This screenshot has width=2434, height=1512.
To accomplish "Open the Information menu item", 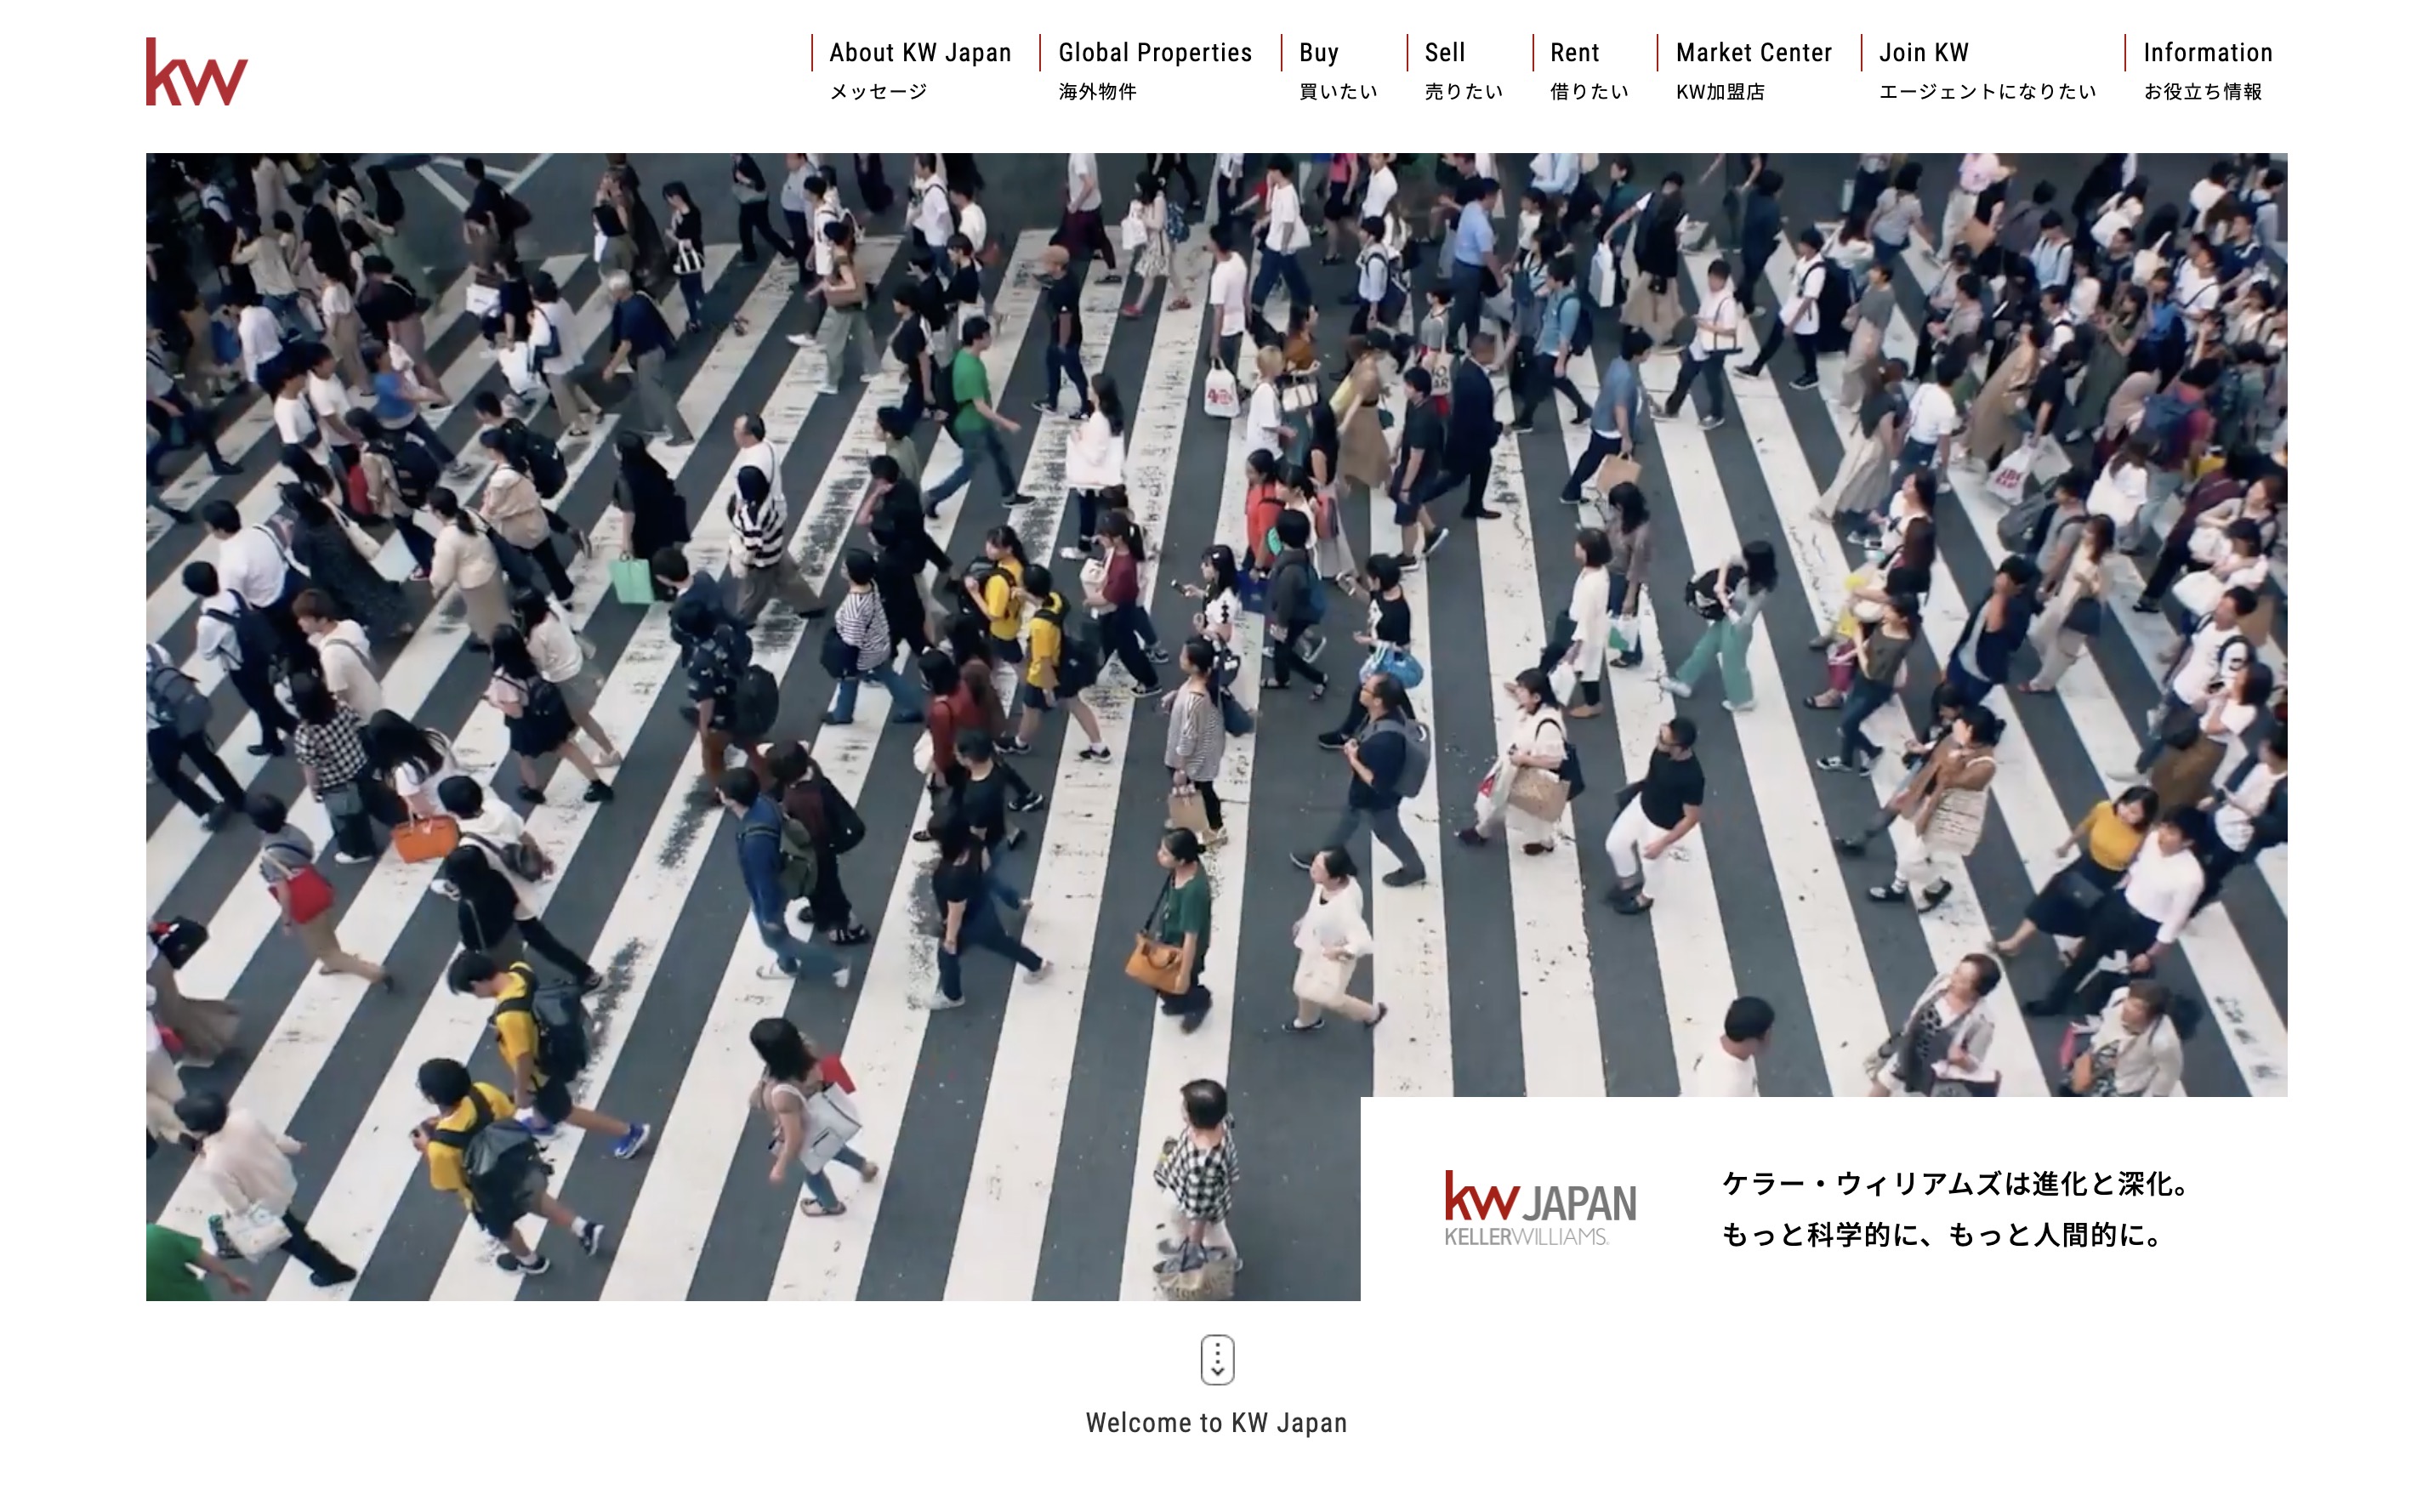I will pos(2207,53).
